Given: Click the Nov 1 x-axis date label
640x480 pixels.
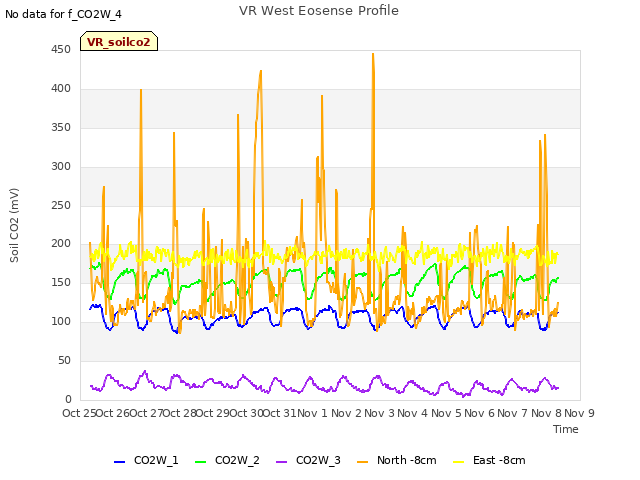Looking at the screenshot, I should [x=313, y=413].
